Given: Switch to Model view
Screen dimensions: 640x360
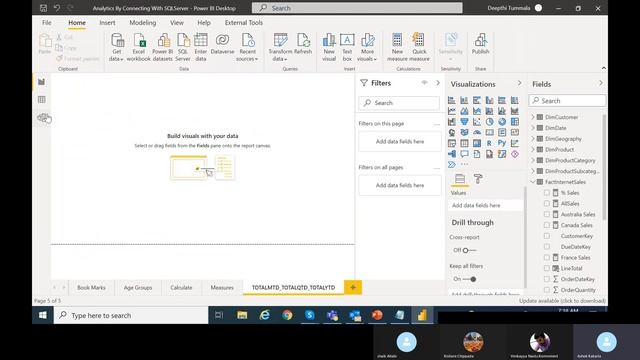Looking at the screenshot, I should pyautogui.click(x=42, y=118).
